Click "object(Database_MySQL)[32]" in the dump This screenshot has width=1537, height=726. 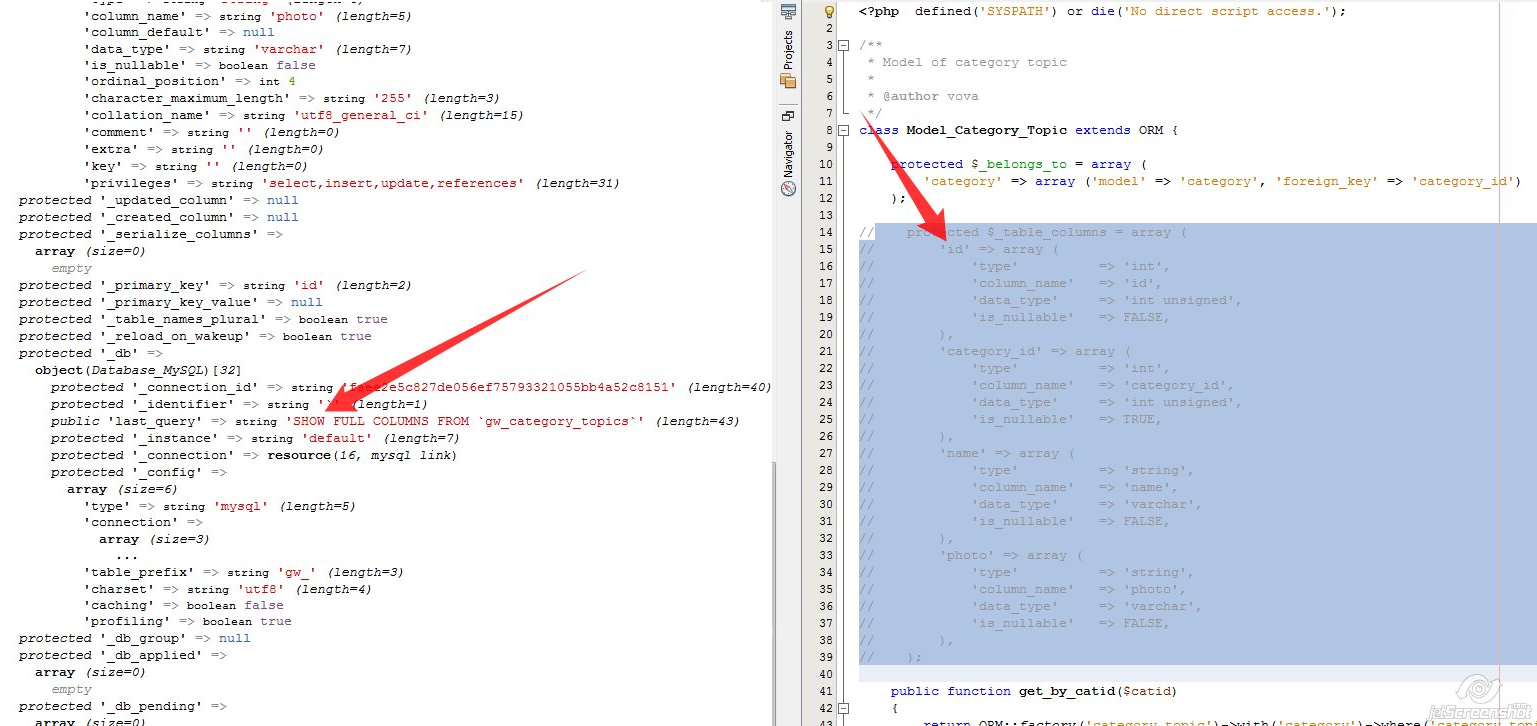pyautogui.click(x=136, y=370)
